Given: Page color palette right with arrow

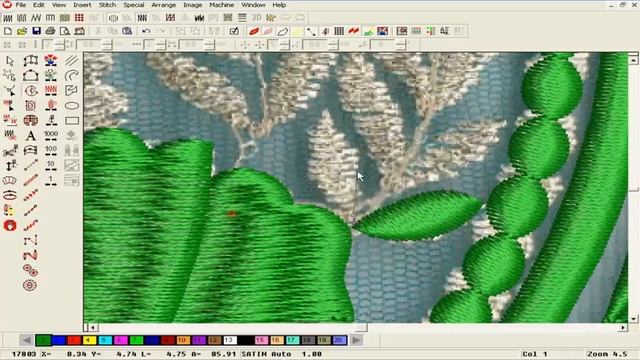Looking at the screenshot, I should [356, 340].
